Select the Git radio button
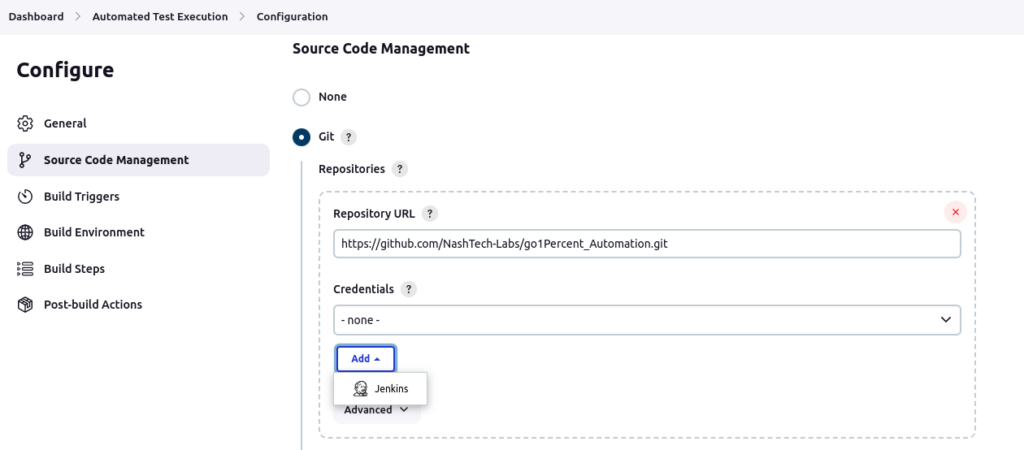Viewport: 1024px width, 450px height. [x=301, y=138]
